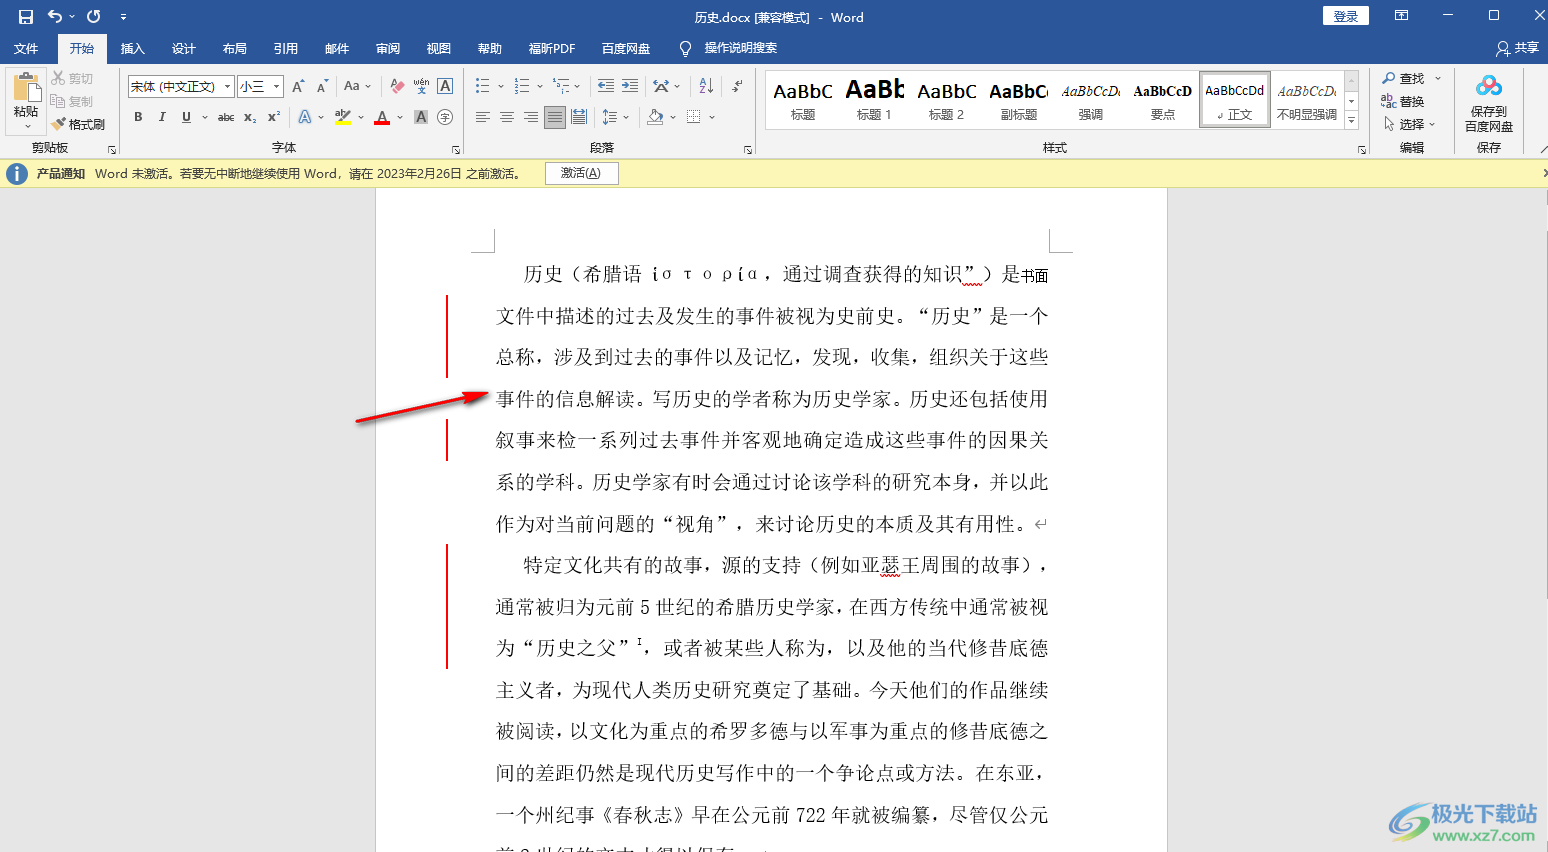Open the Font dialog launcher

click(x=456, y=150)
